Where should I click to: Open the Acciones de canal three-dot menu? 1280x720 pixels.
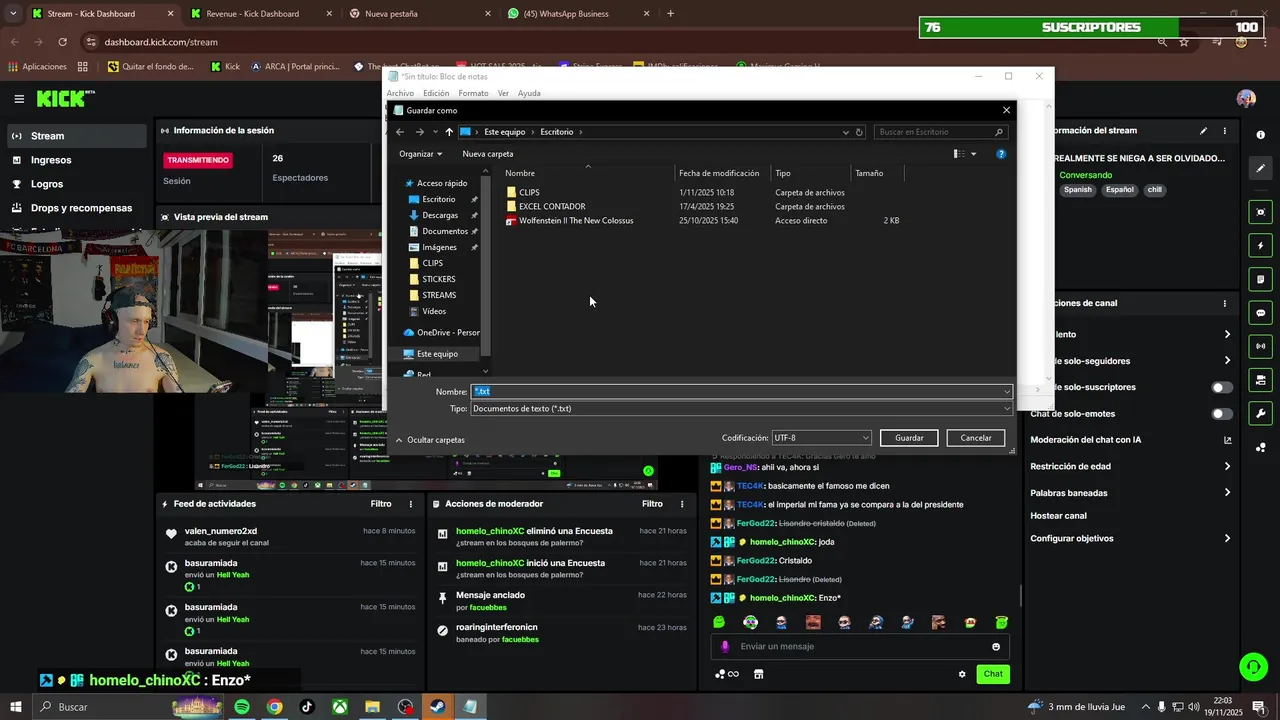[x=1225, y=303]
